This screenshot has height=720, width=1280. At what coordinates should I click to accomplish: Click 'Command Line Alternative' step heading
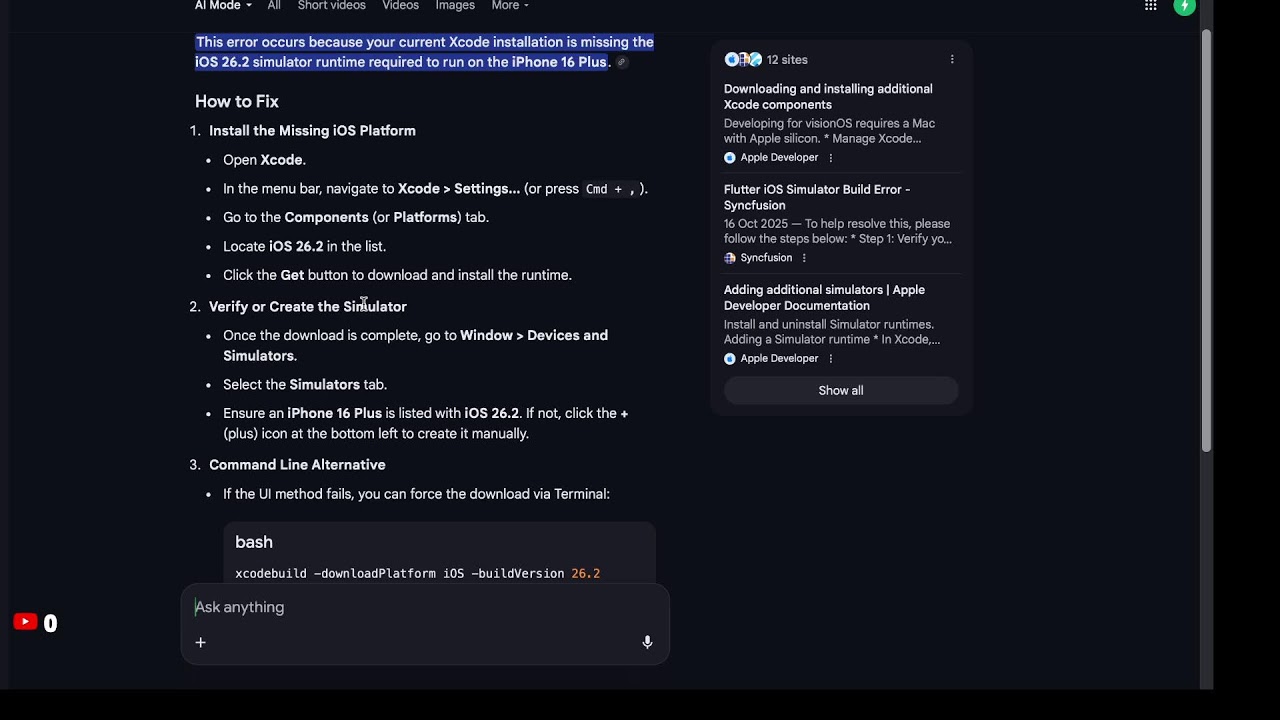point(297,465)
